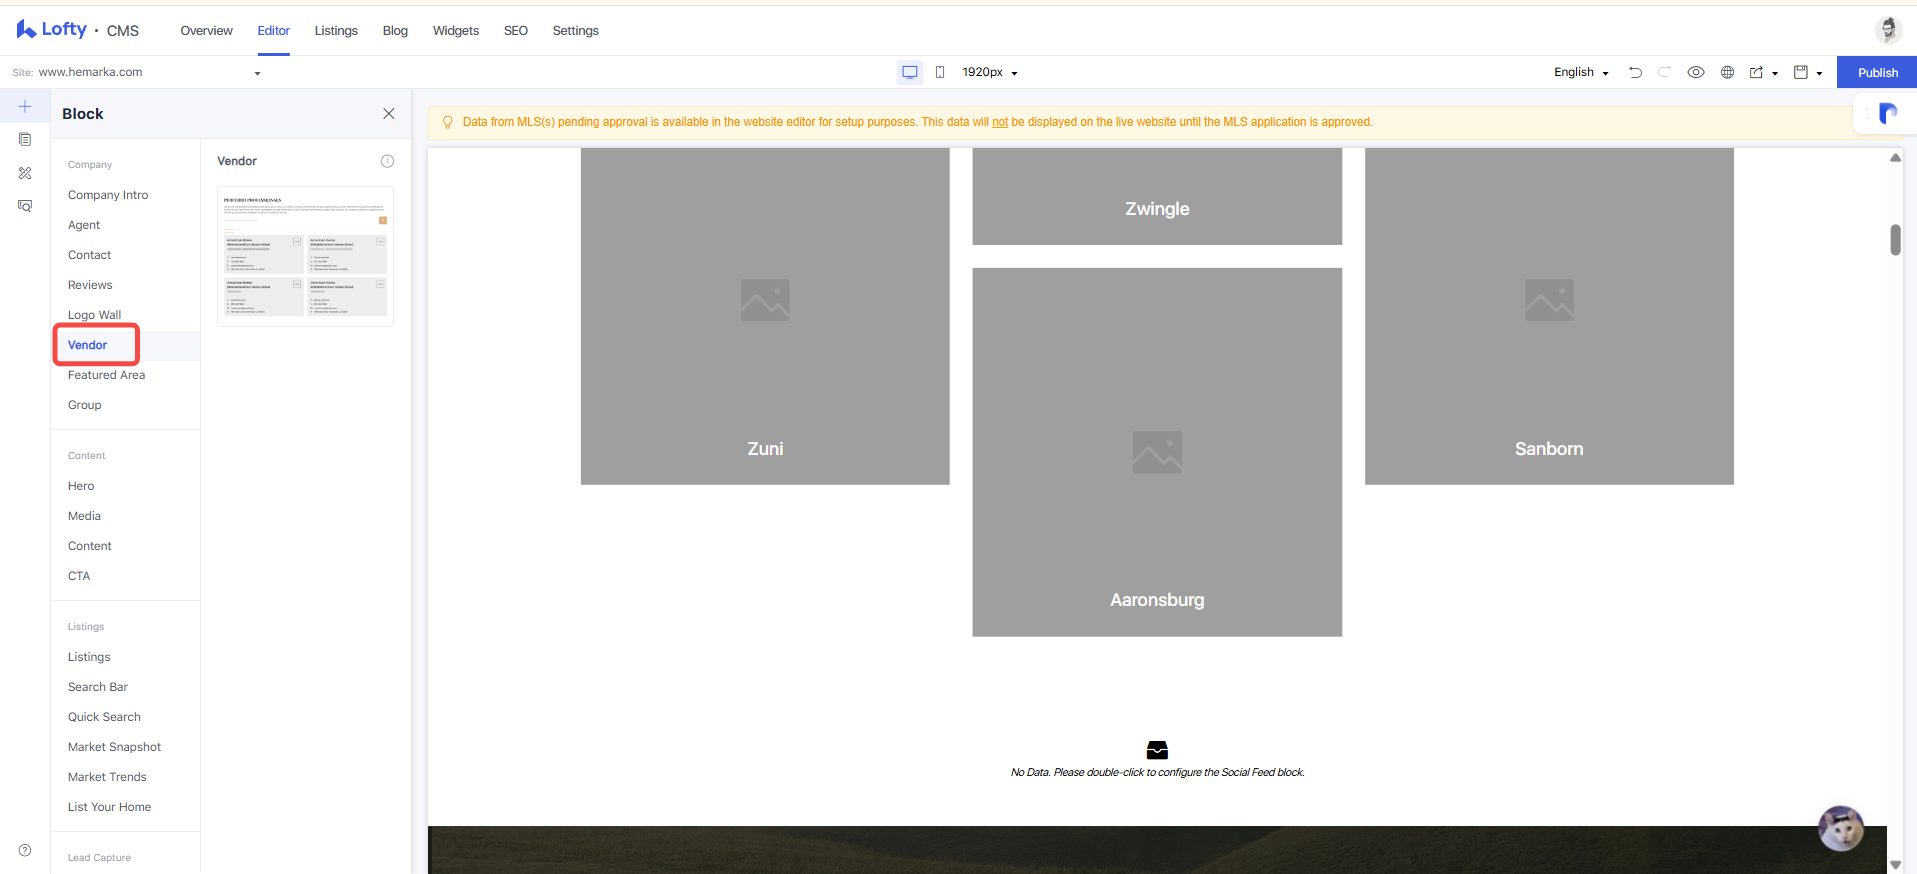Viewport: 1917px width, 874px height.
Task: Switch to desktop view icon
Action: coord(910,72)
